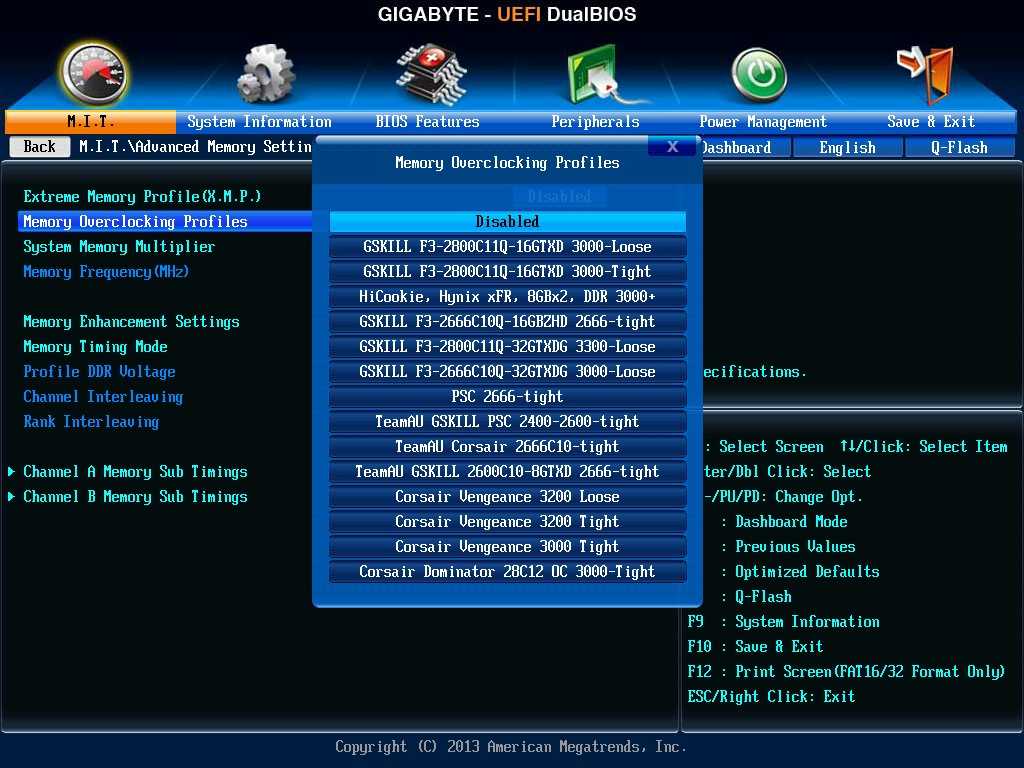Select HiCookie Hynix xFR DDR 3000+ profile
Screen dimensions: 1024x768
click(507, 297)
